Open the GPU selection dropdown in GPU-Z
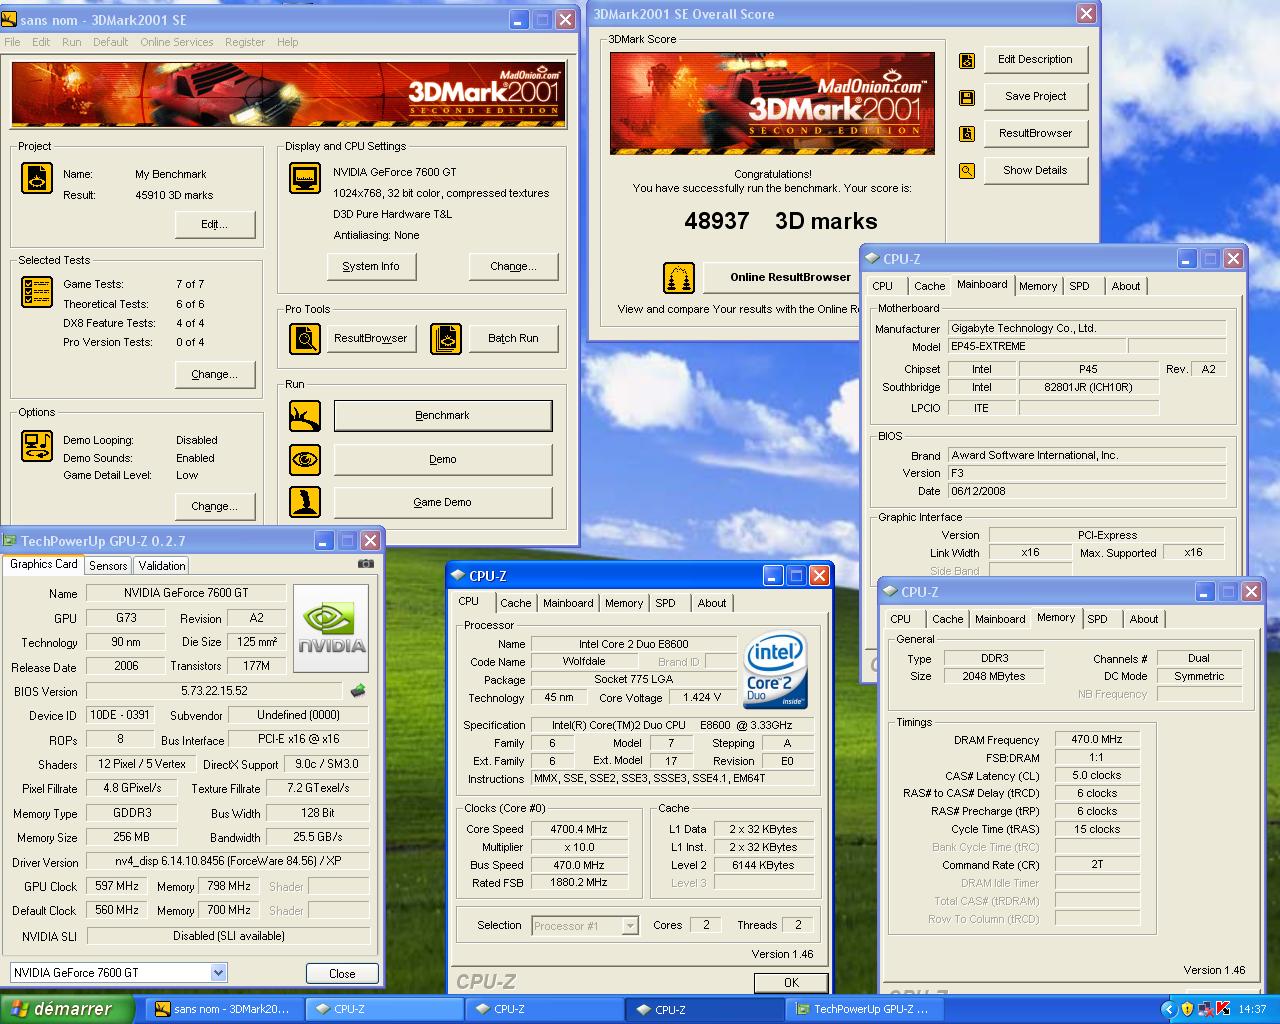This screenshot has width=1280, height=1024. 218,972
